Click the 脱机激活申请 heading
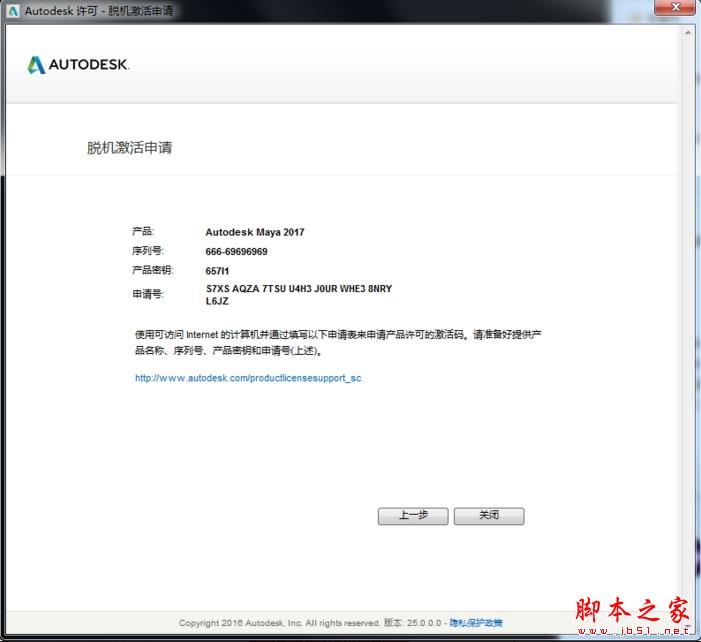 (130, 148)
